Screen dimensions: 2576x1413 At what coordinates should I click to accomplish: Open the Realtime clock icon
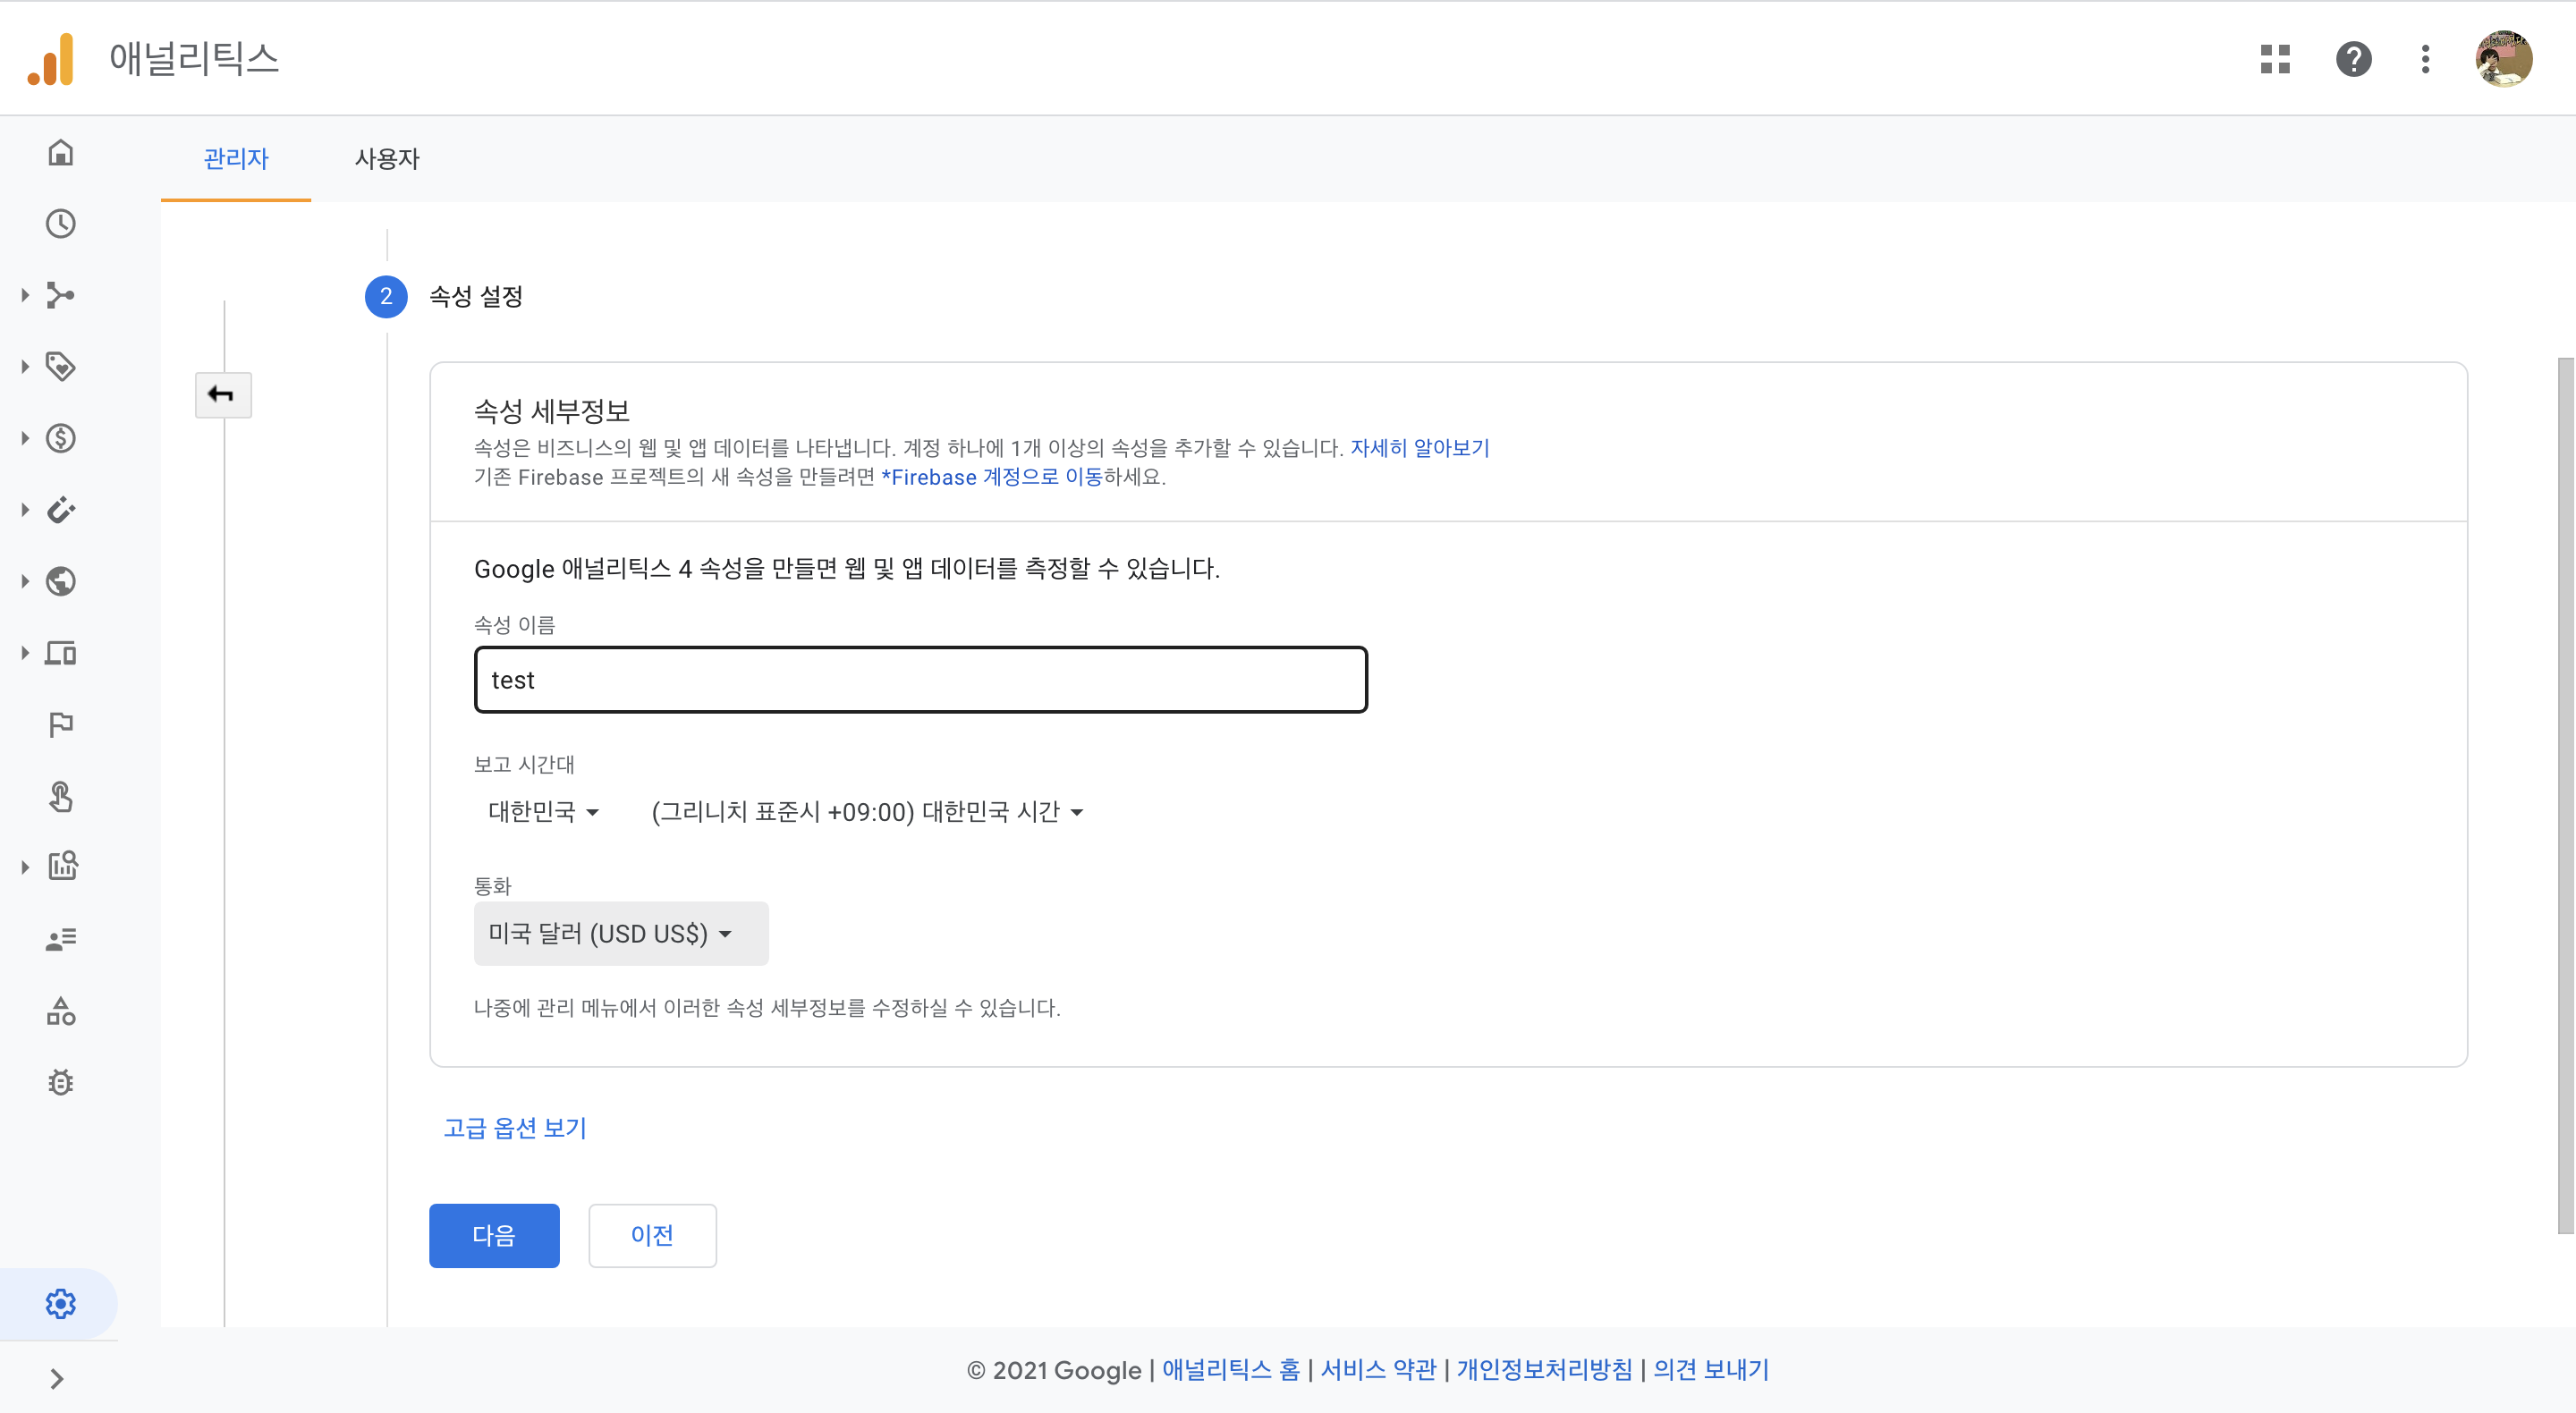coord(60,223)
